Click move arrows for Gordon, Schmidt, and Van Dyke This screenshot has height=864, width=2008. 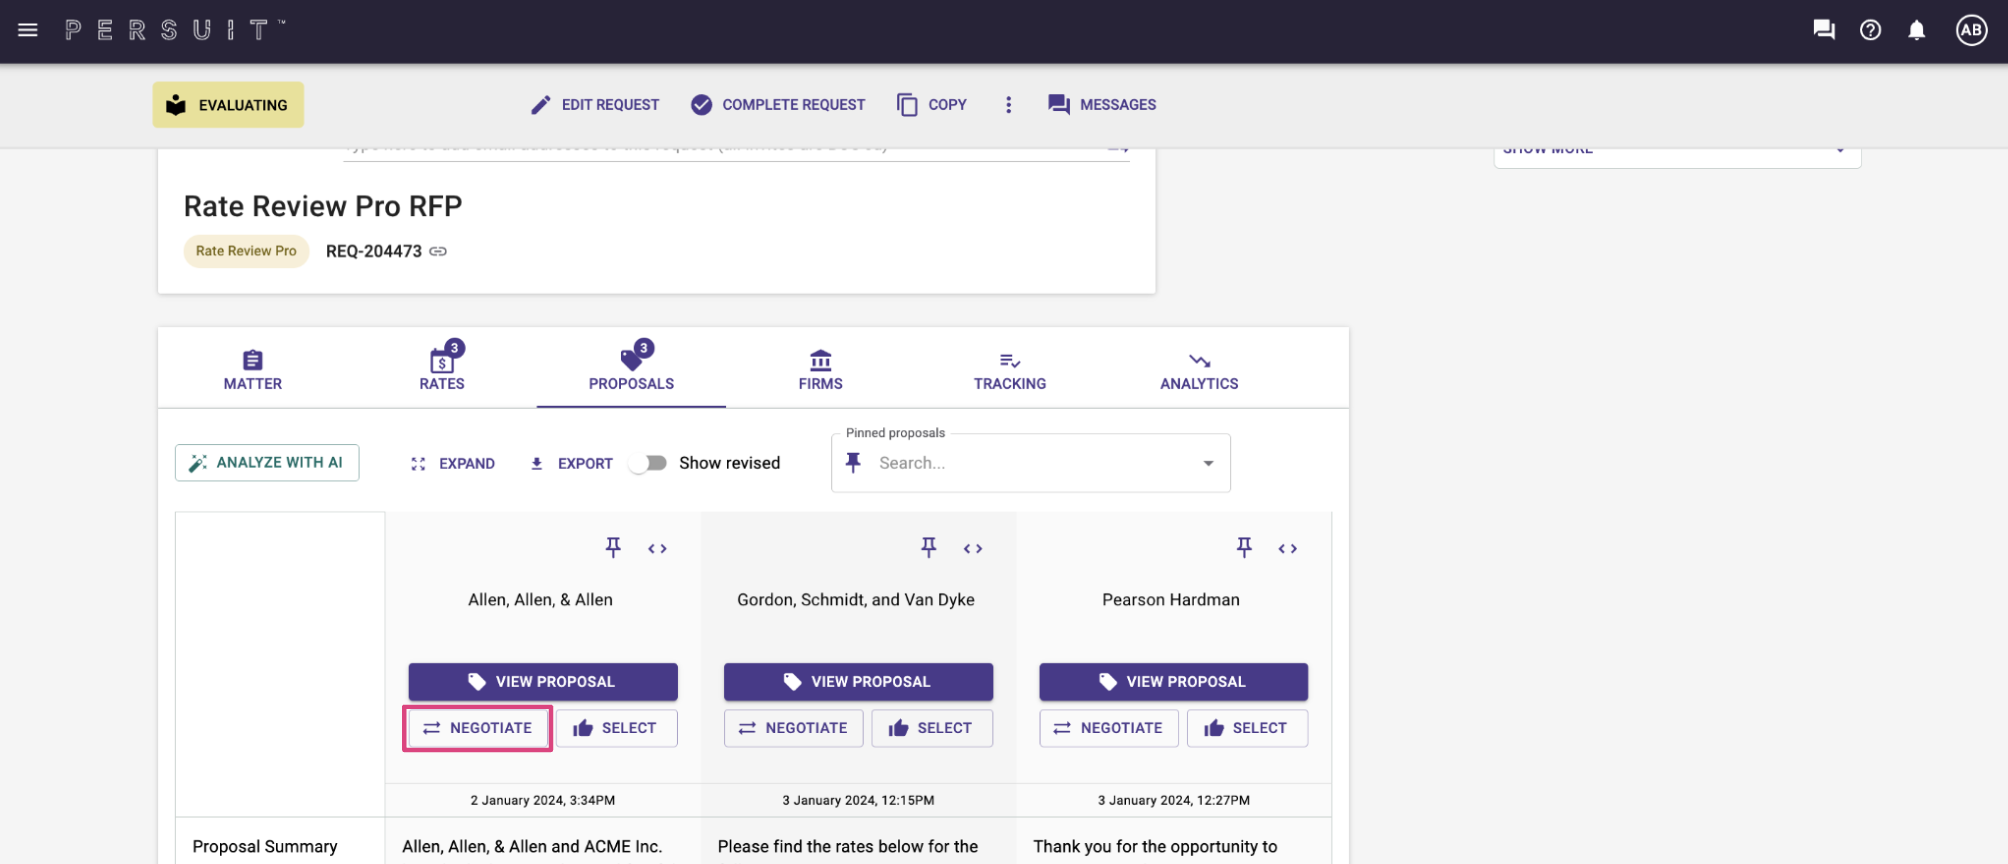(973, 548)
